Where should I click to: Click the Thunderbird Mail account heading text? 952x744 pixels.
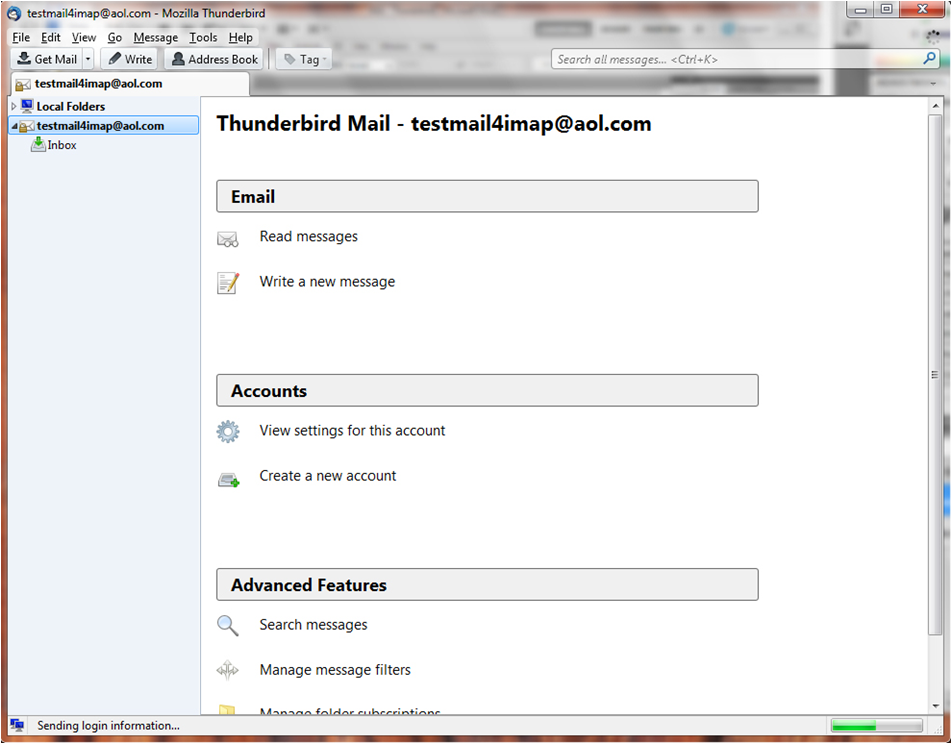pos(434,124)
